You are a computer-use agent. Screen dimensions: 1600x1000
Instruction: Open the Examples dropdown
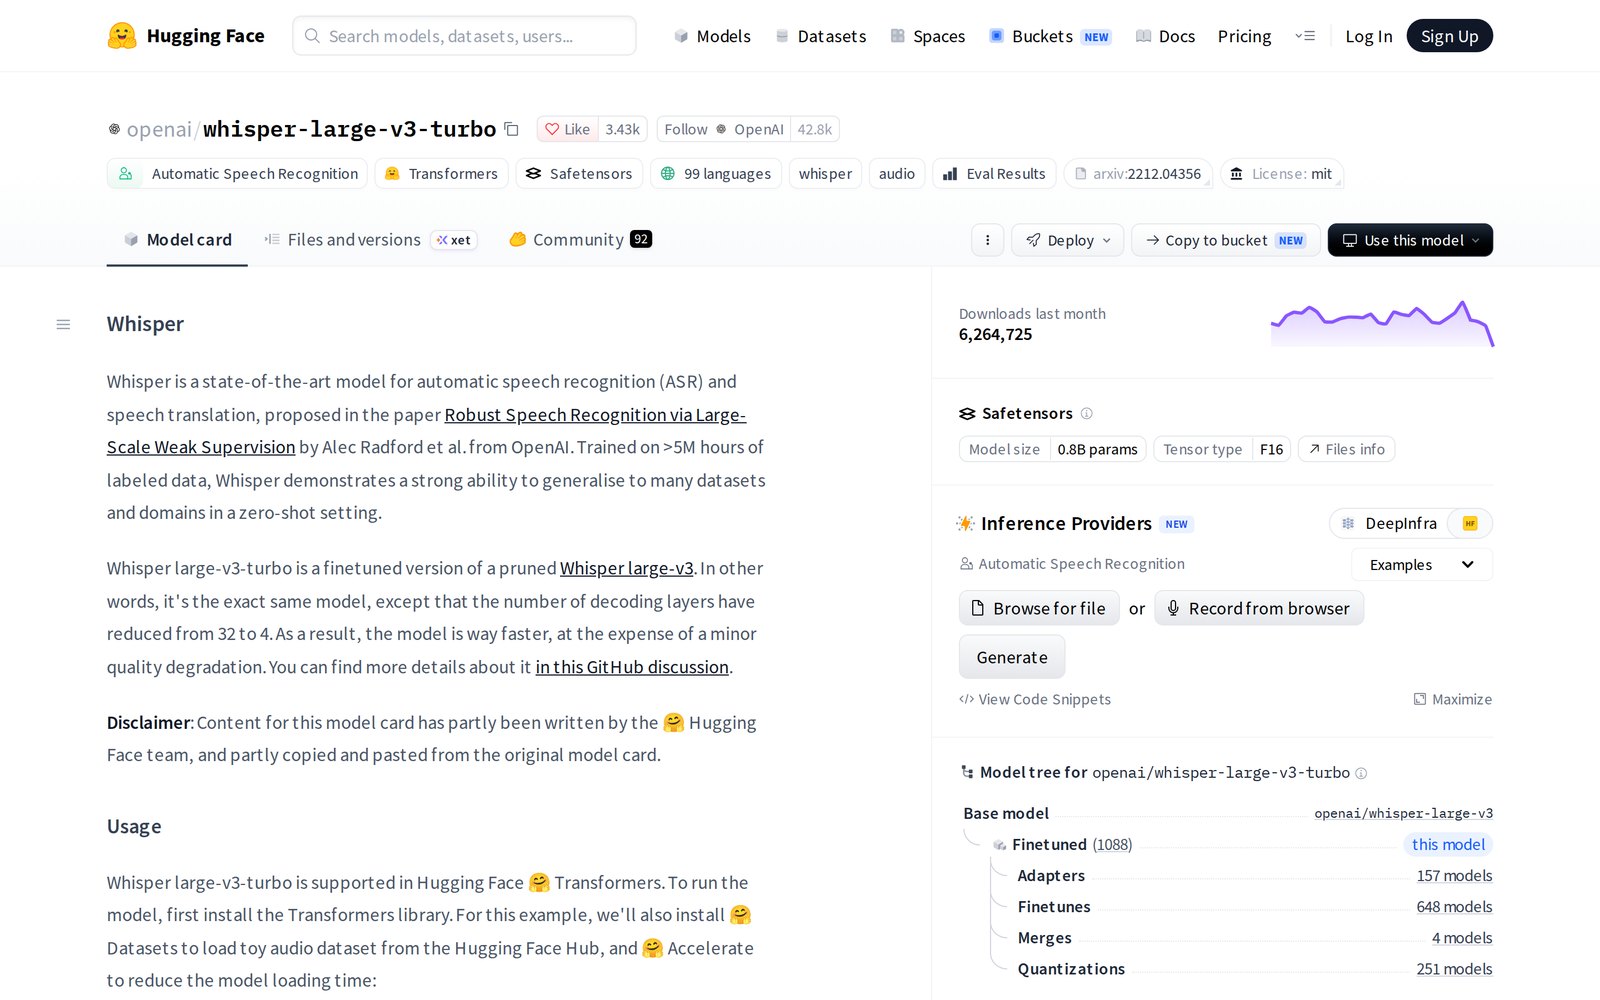coord(1422,565)
